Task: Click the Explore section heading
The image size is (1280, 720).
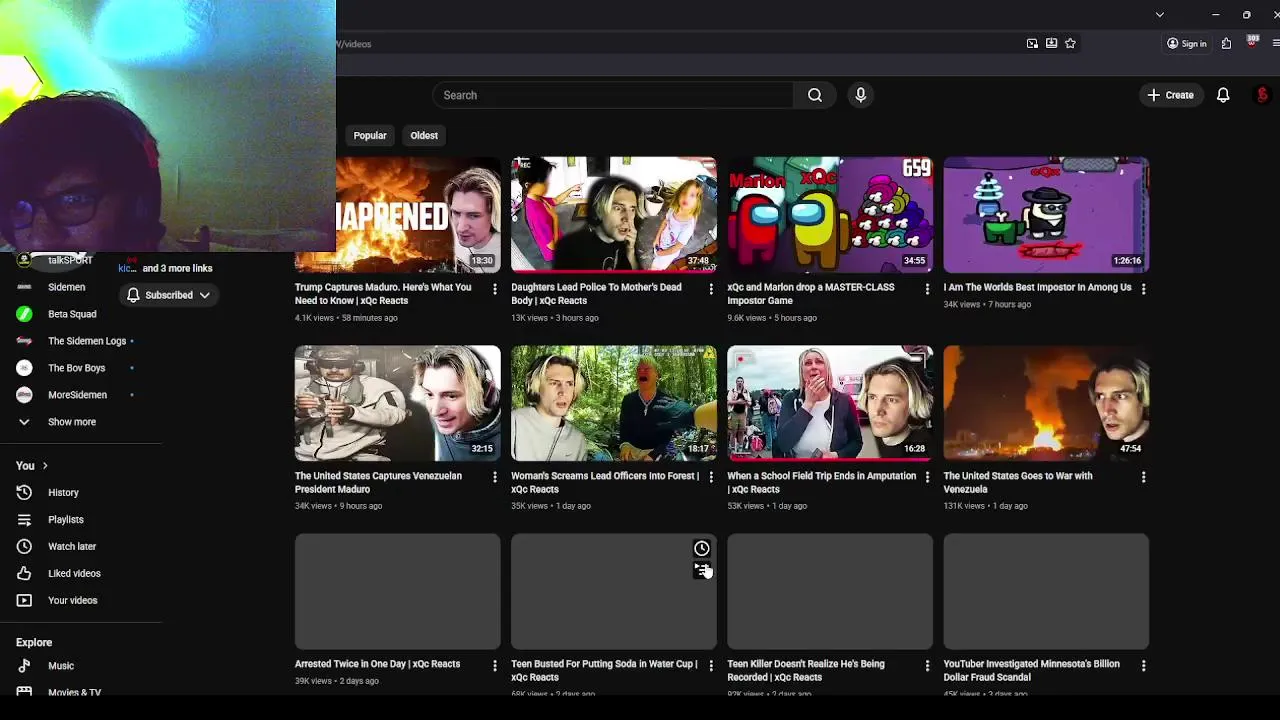Action: [x=34, y=643]
